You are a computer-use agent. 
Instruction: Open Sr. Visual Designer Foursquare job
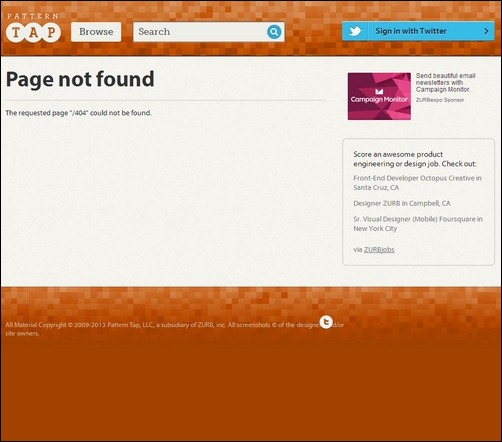(418, 224)
